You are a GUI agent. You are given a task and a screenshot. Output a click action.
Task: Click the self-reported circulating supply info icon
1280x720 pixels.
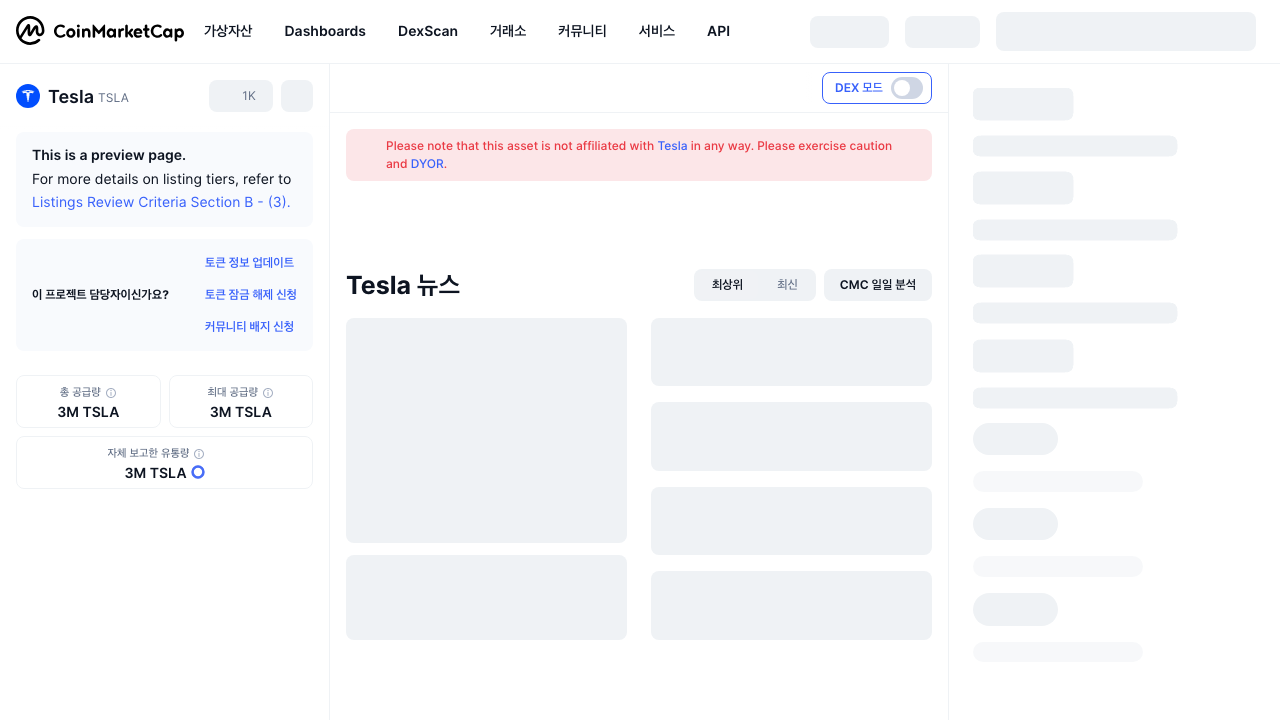(199, 454)
